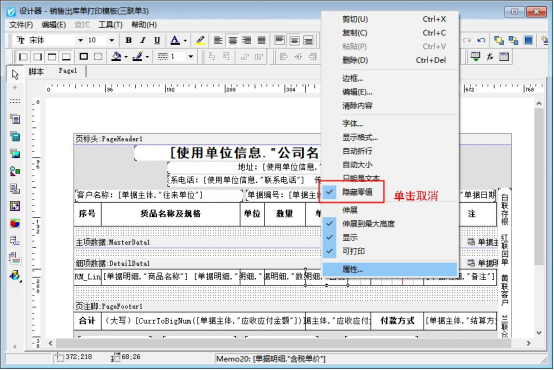This screenshot has height=370, width=554.
Task: Select the arrow pointer tool
Action: click(x=15, y=75)
